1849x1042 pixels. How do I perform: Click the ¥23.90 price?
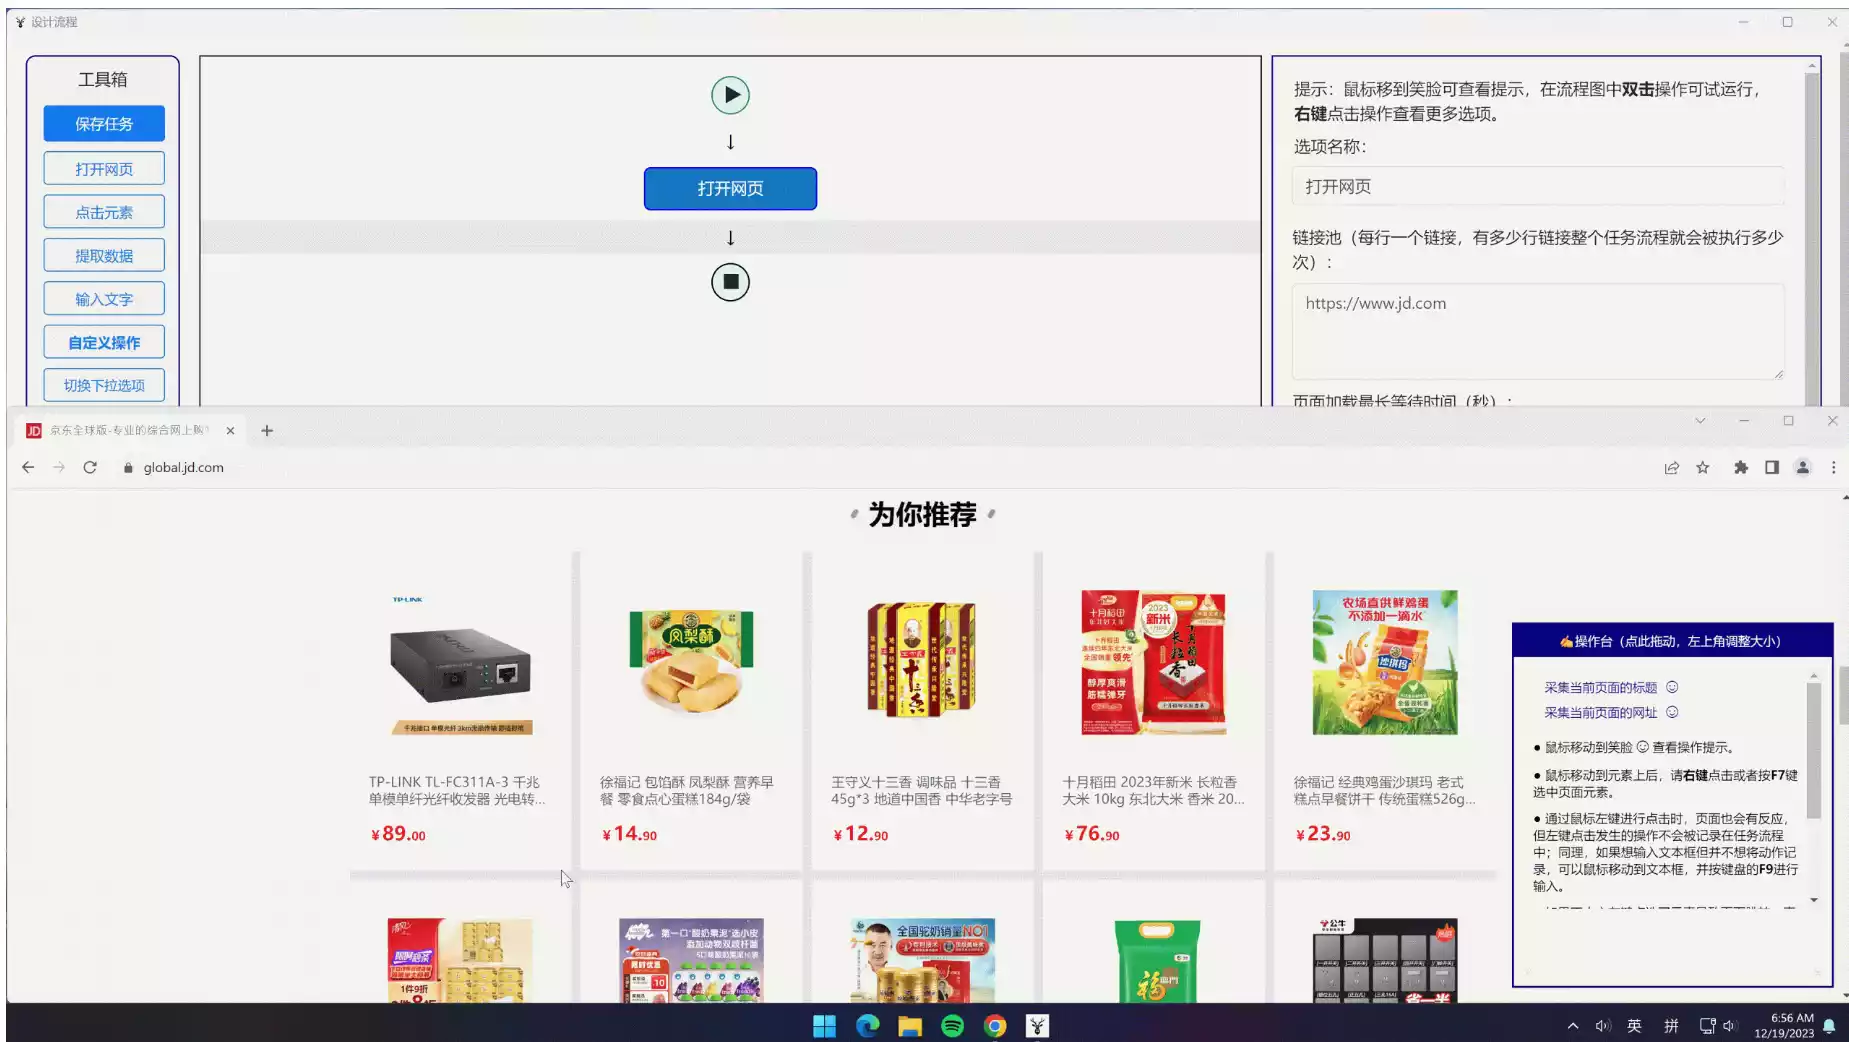[1322, 834]
